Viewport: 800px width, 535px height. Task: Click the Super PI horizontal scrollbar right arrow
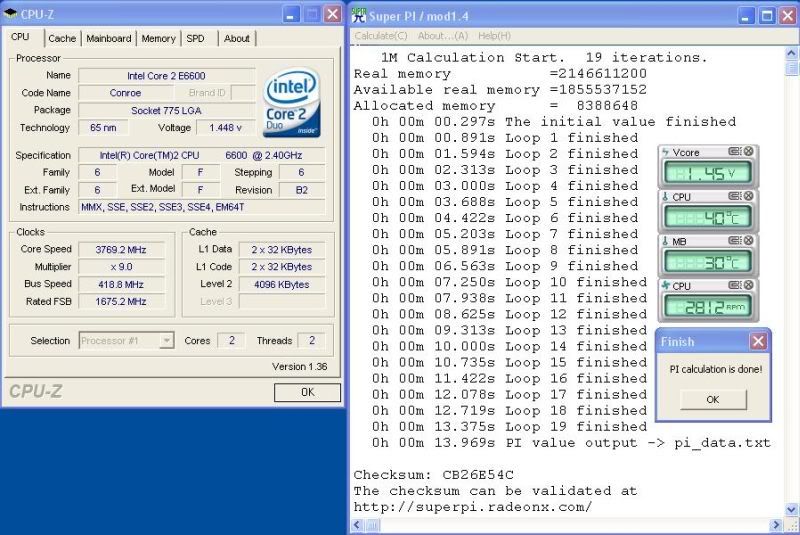[x=776, y=525]
